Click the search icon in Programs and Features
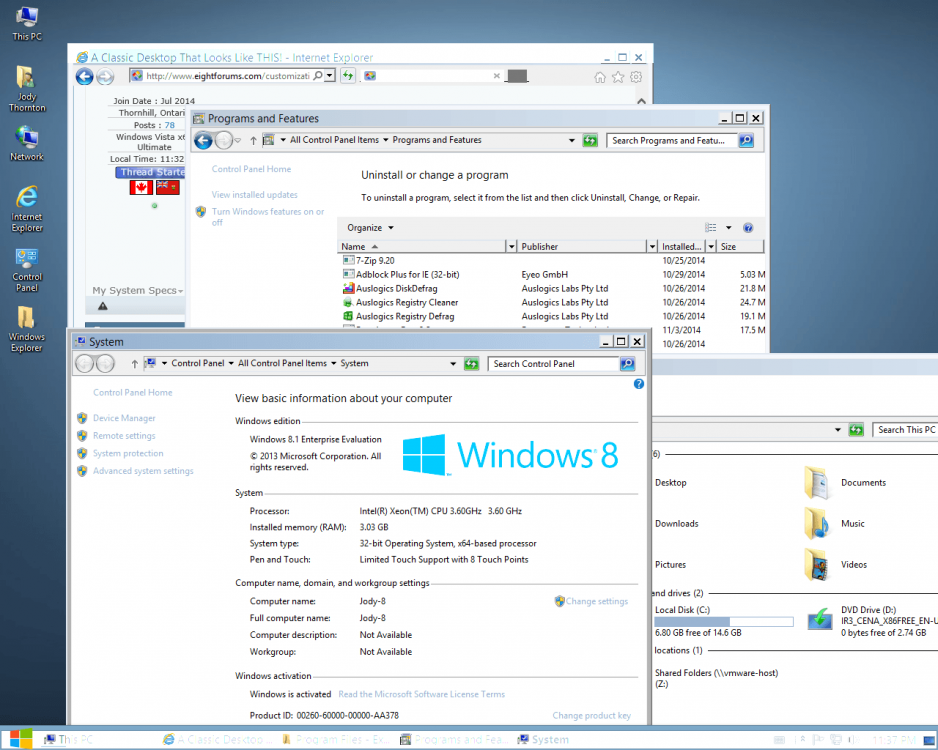Viewport: 938px width, 750px height. [x=746, y=141]
